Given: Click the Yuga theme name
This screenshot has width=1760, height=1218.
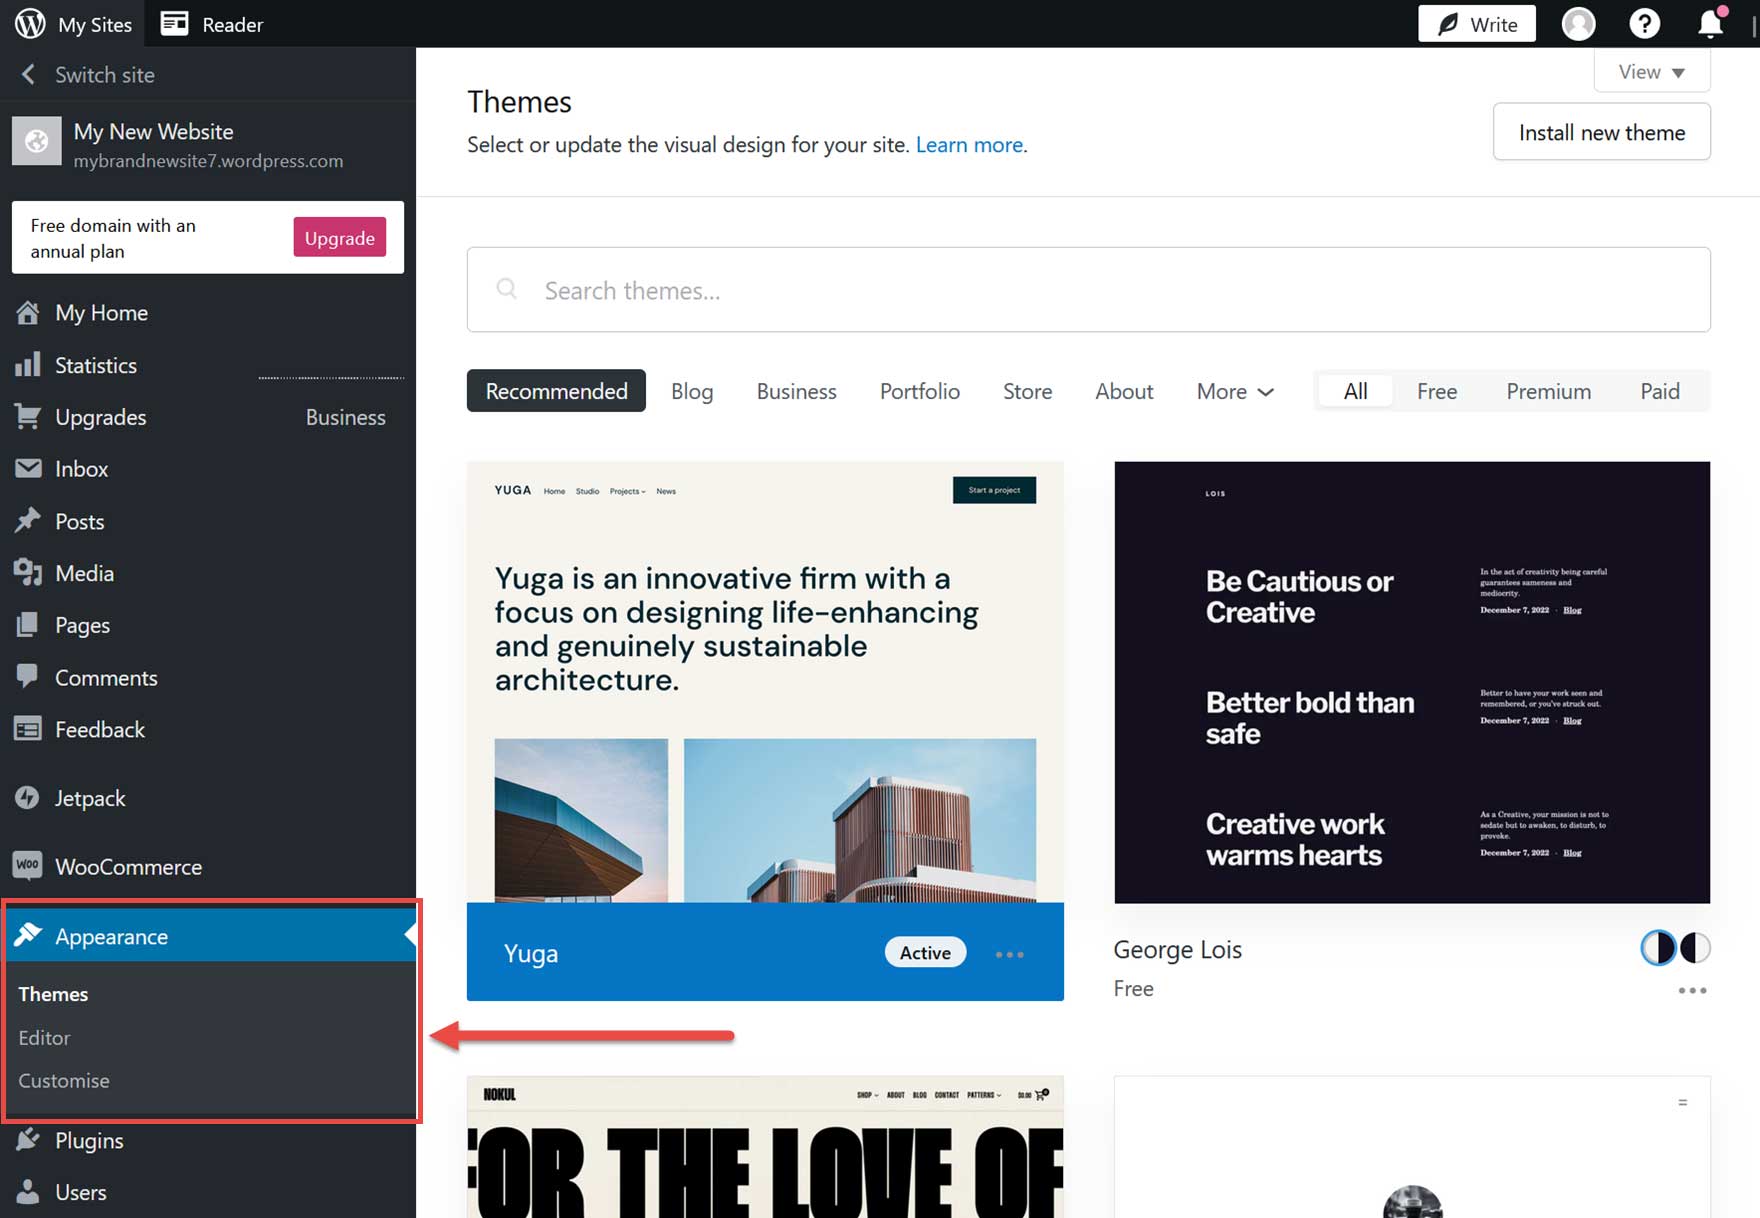Looking at the screenshot, I should (x=531, y=954).
